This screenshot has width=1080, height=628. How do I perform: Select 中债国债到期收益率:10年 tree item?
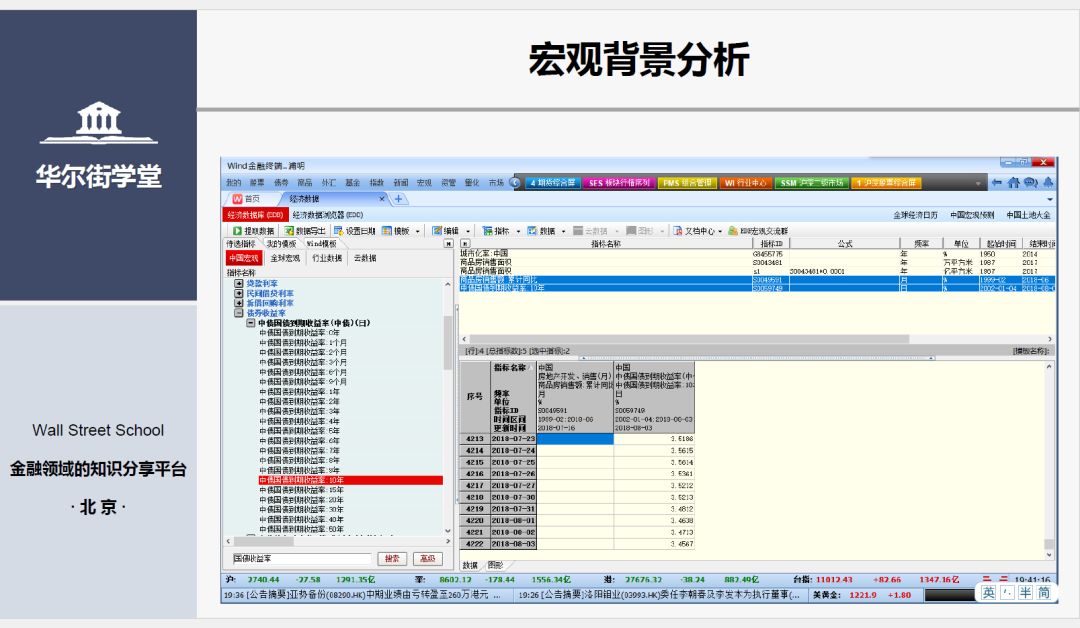coord(350,480)
